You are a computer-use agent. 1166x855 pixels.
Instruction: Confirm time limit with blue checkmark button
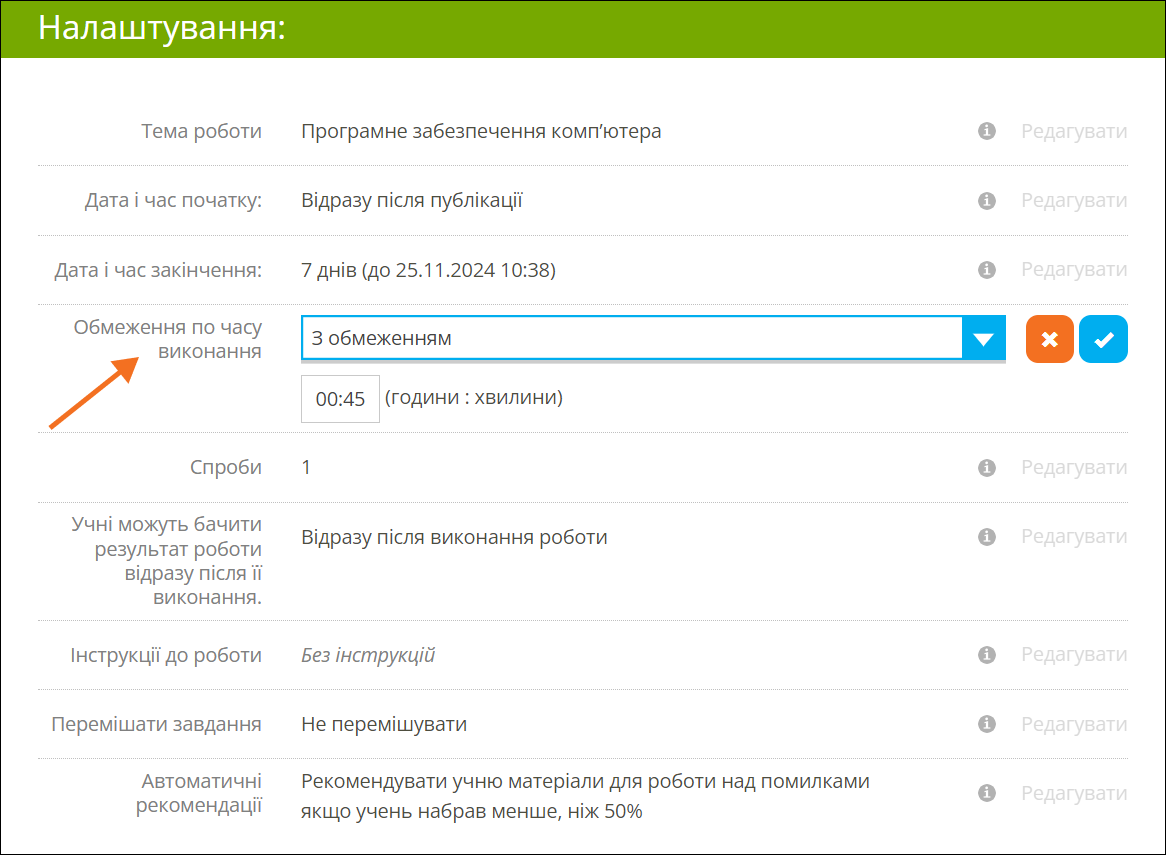coord(1103,339)
